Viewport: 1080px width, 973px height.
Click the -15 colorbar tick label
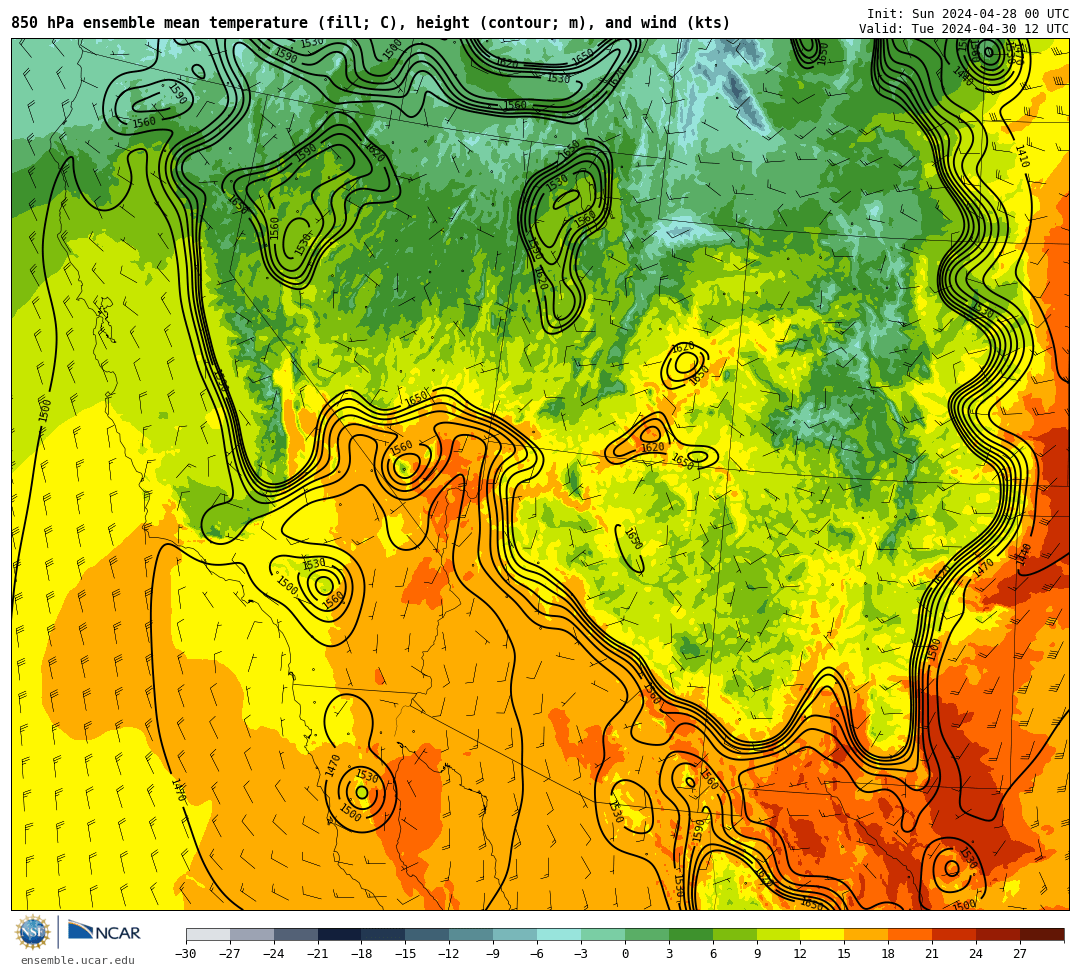tap(406, 954)
